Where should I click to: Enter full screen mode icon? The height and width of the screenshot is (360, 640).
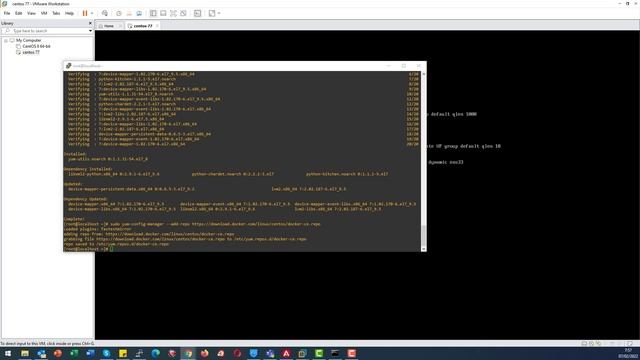[x=173, y=13]
